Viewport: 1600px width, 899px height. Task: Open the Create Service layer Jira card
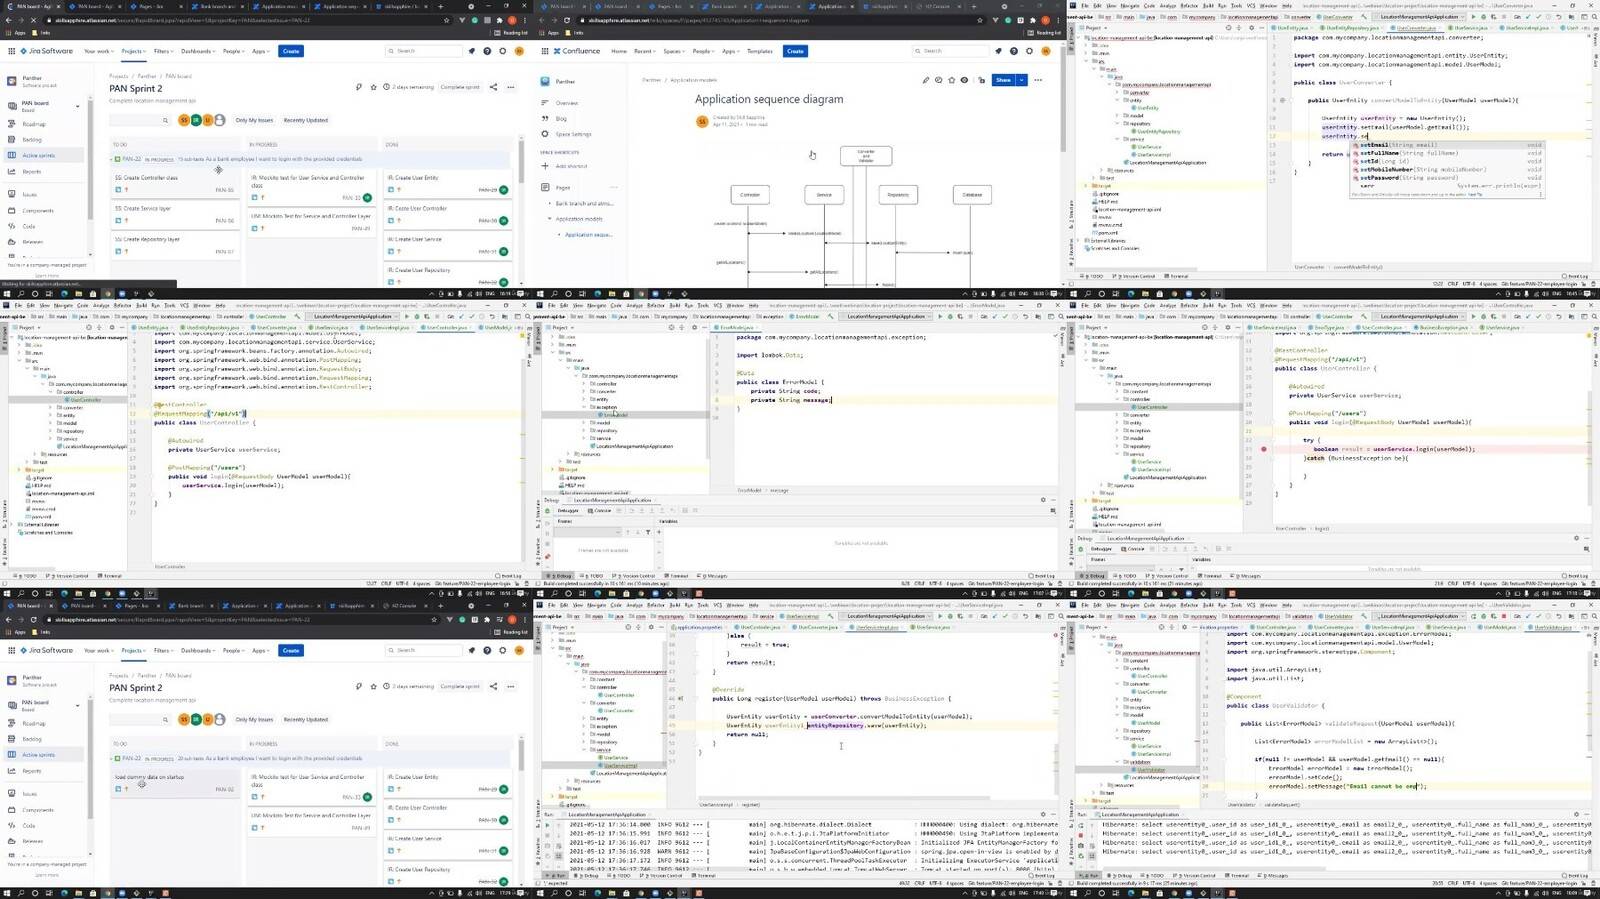[x=175, y=214]
